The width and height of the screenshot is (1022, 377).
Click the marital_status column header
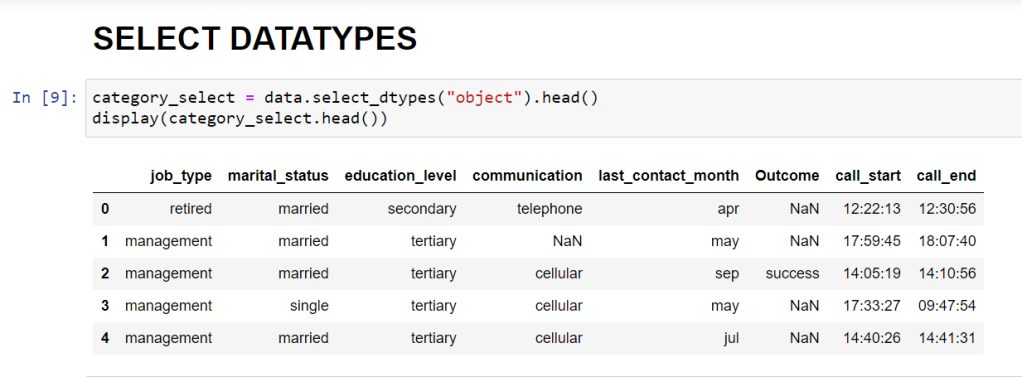[278, 175]
